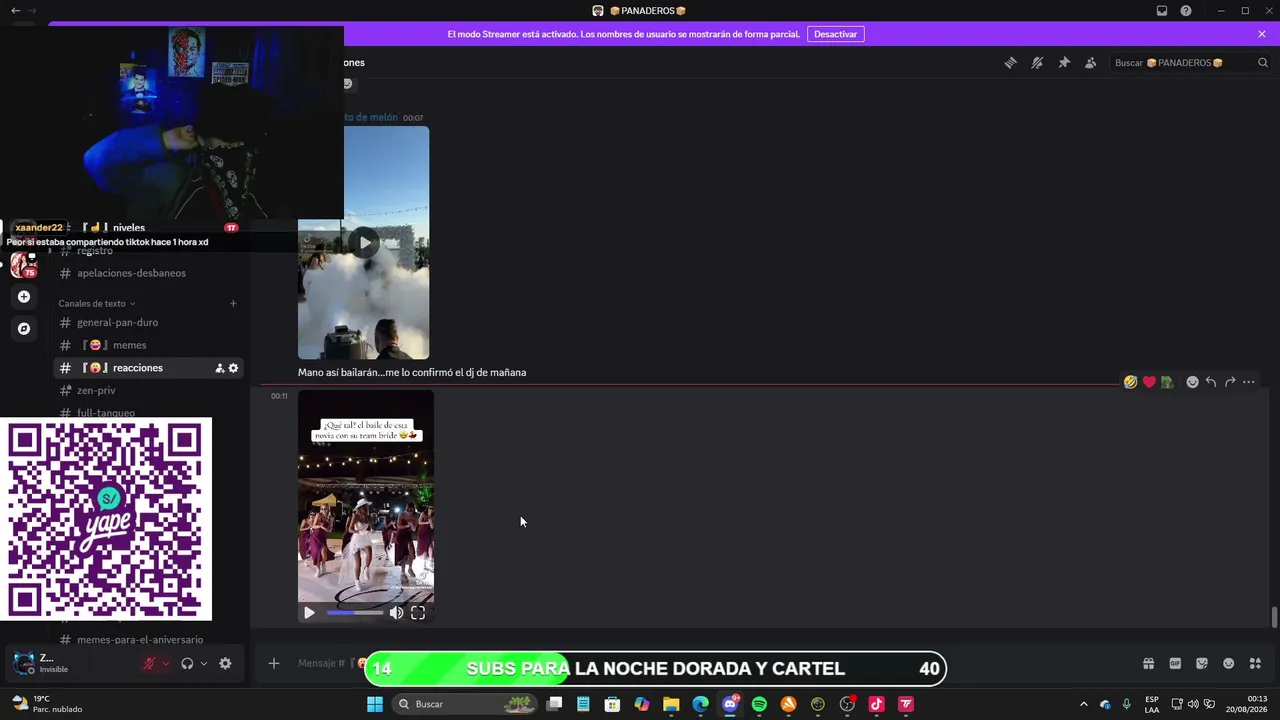Click the chat vertical scrollbar thumb
Image resolution: width=1280 pixels, height=720 pixels.
coord(1274,617)
